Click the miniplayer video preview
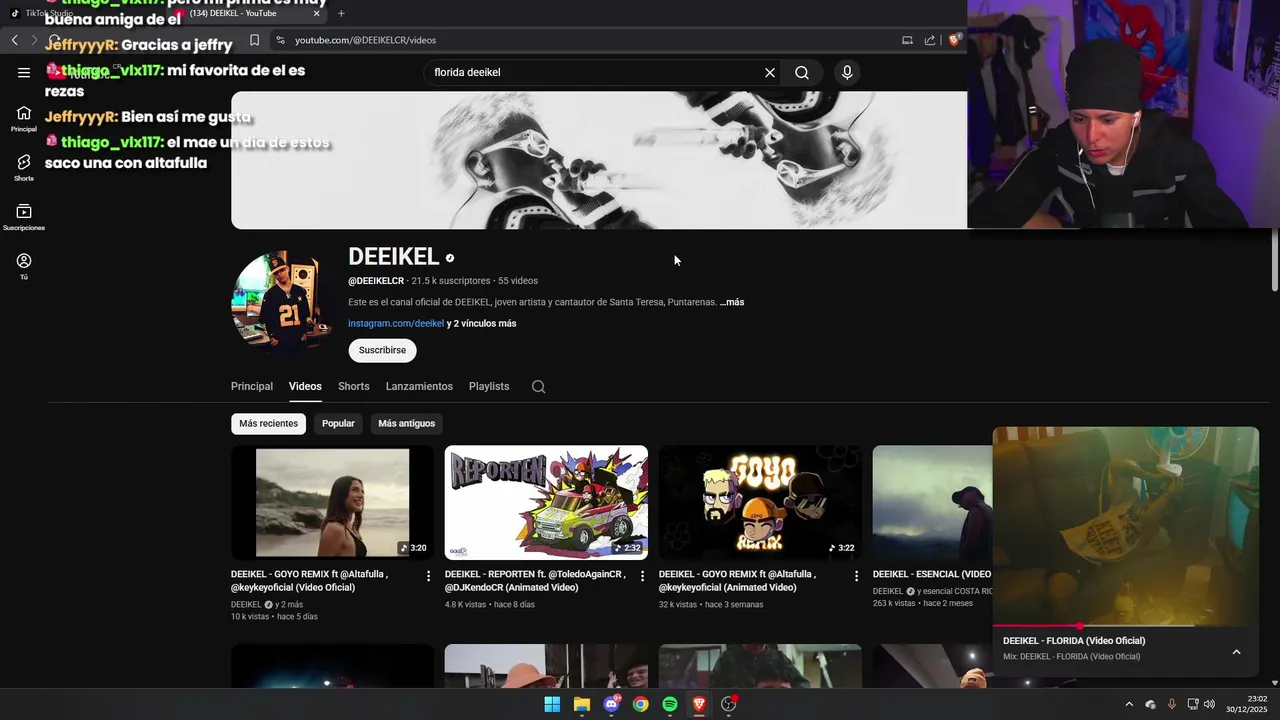 coord(1126,526)
